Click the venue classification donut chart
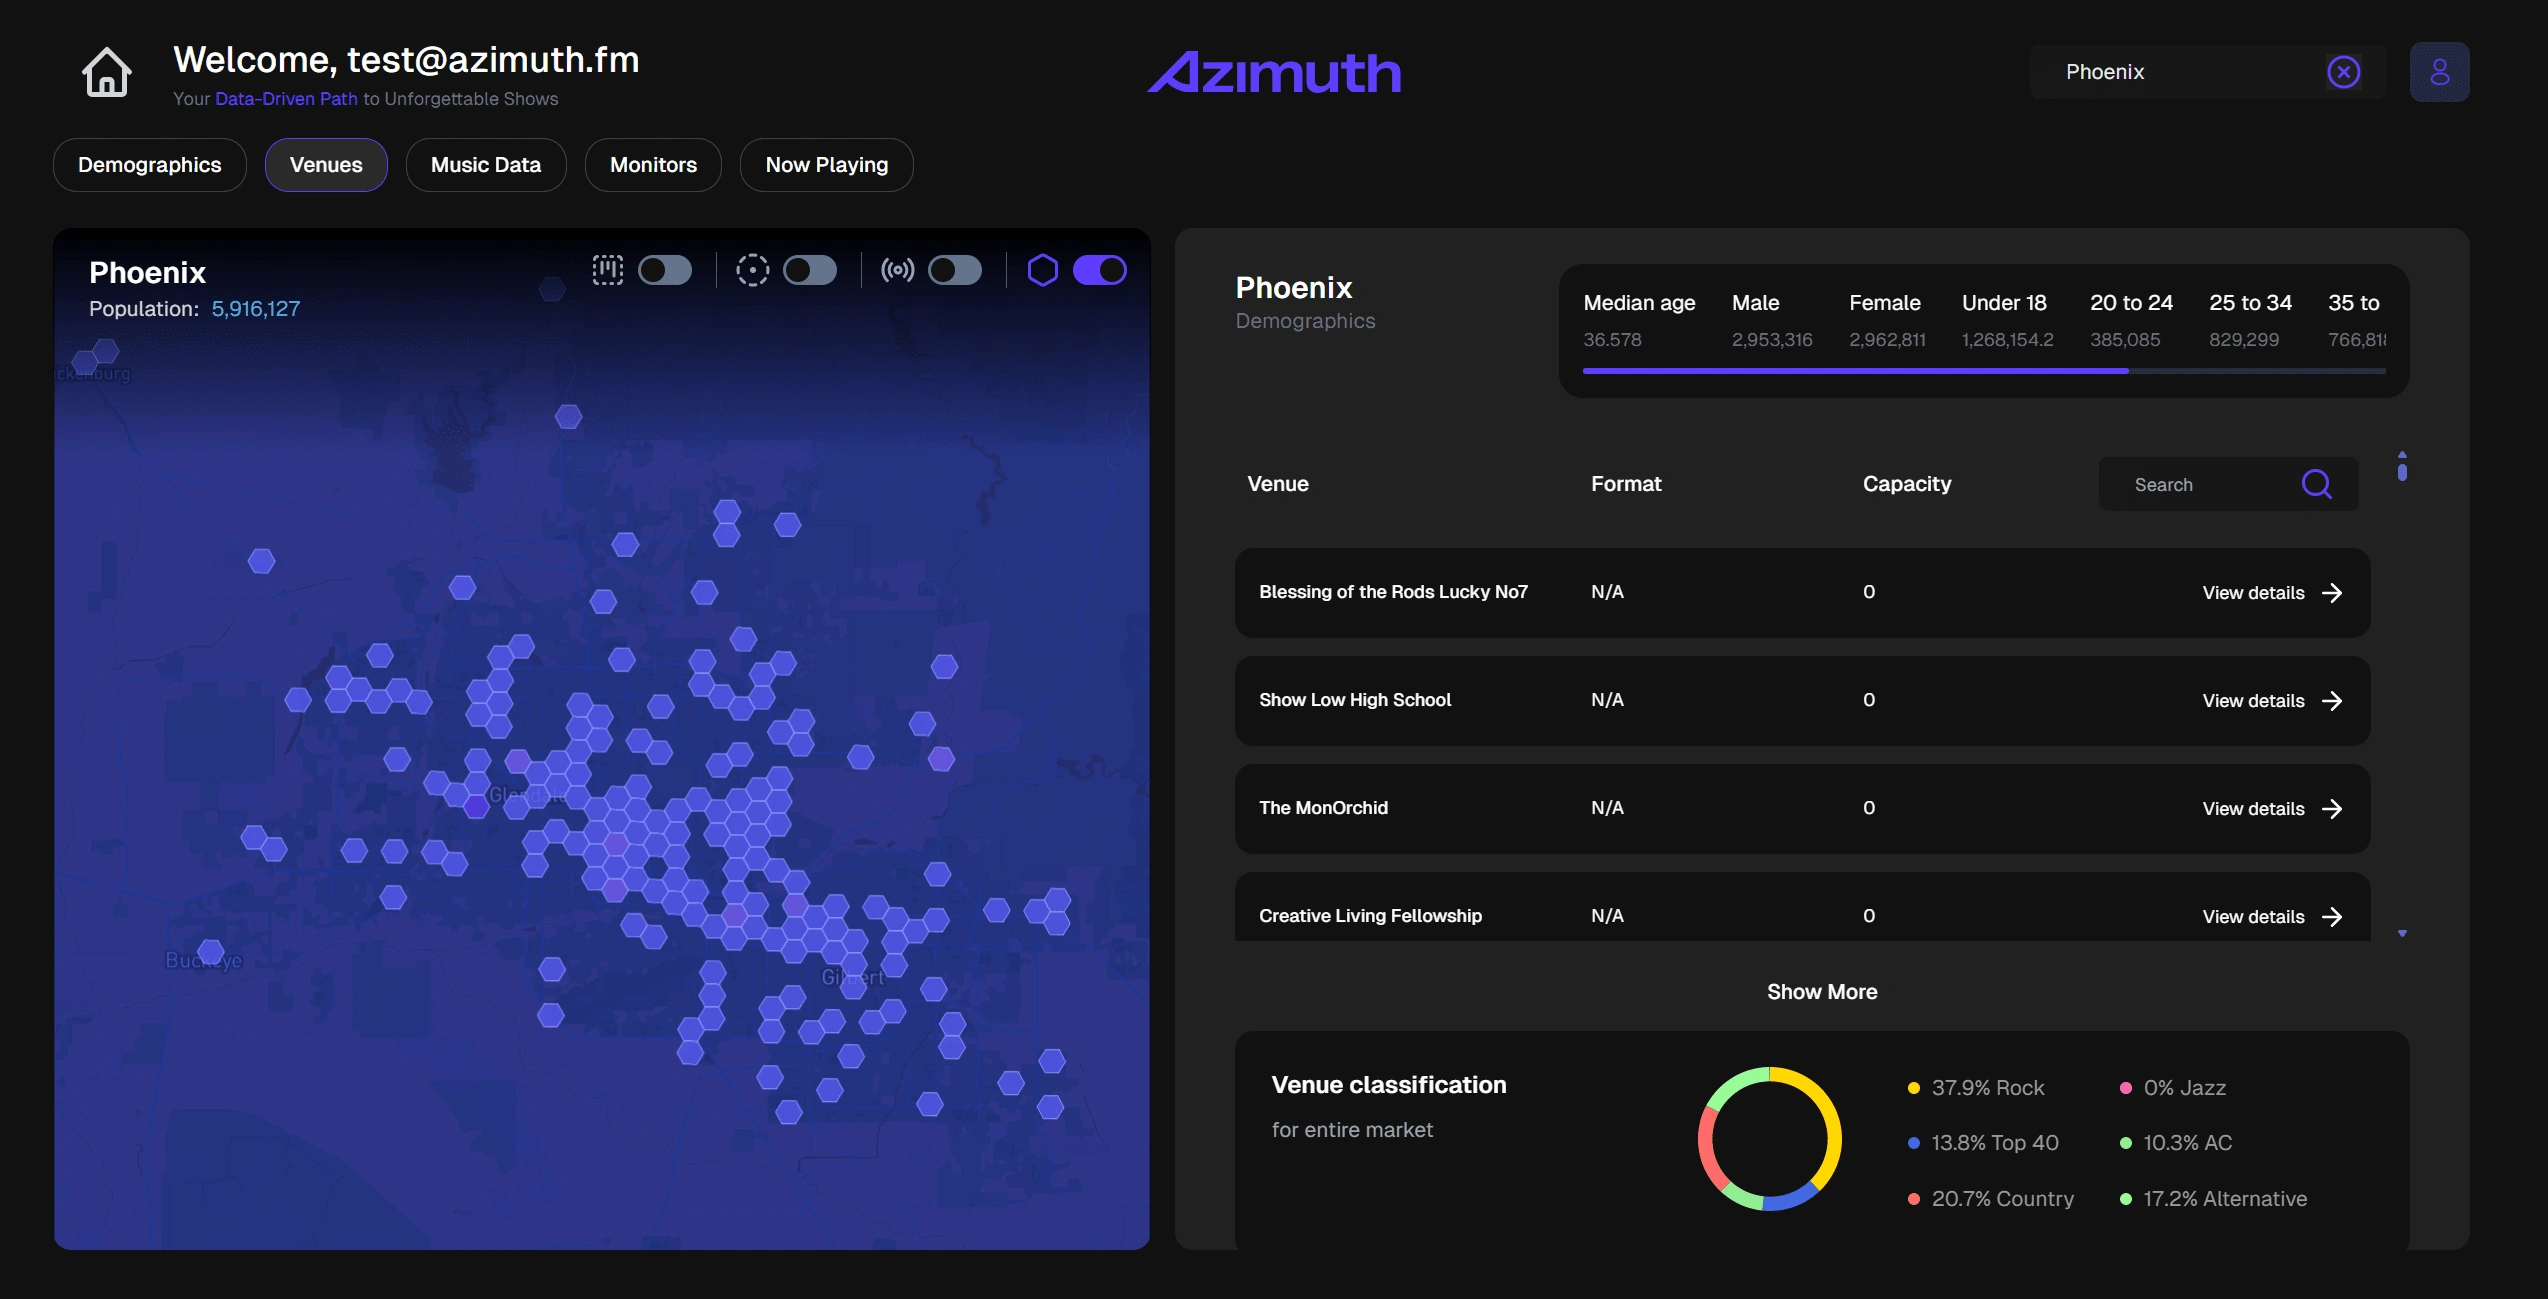Screen dimensions: 2548x1299 click(x=1770, y=1139)
